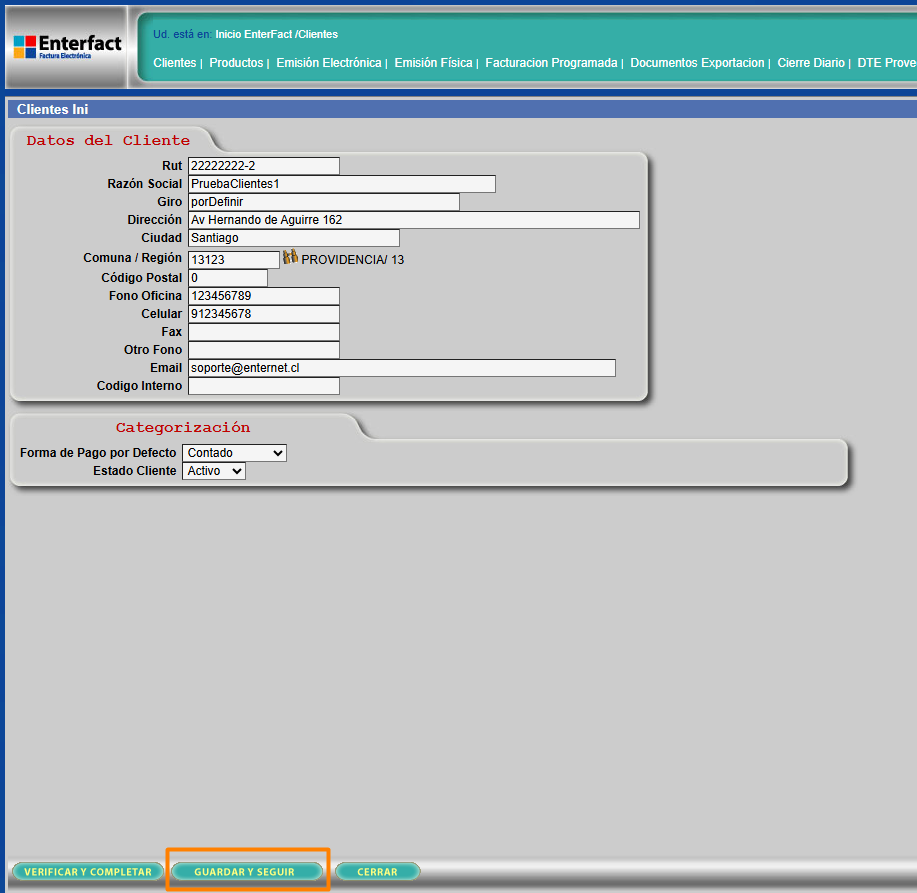Open Documentos Exportacion menu
The image size is (917, 893).
[x=697, y=63]
